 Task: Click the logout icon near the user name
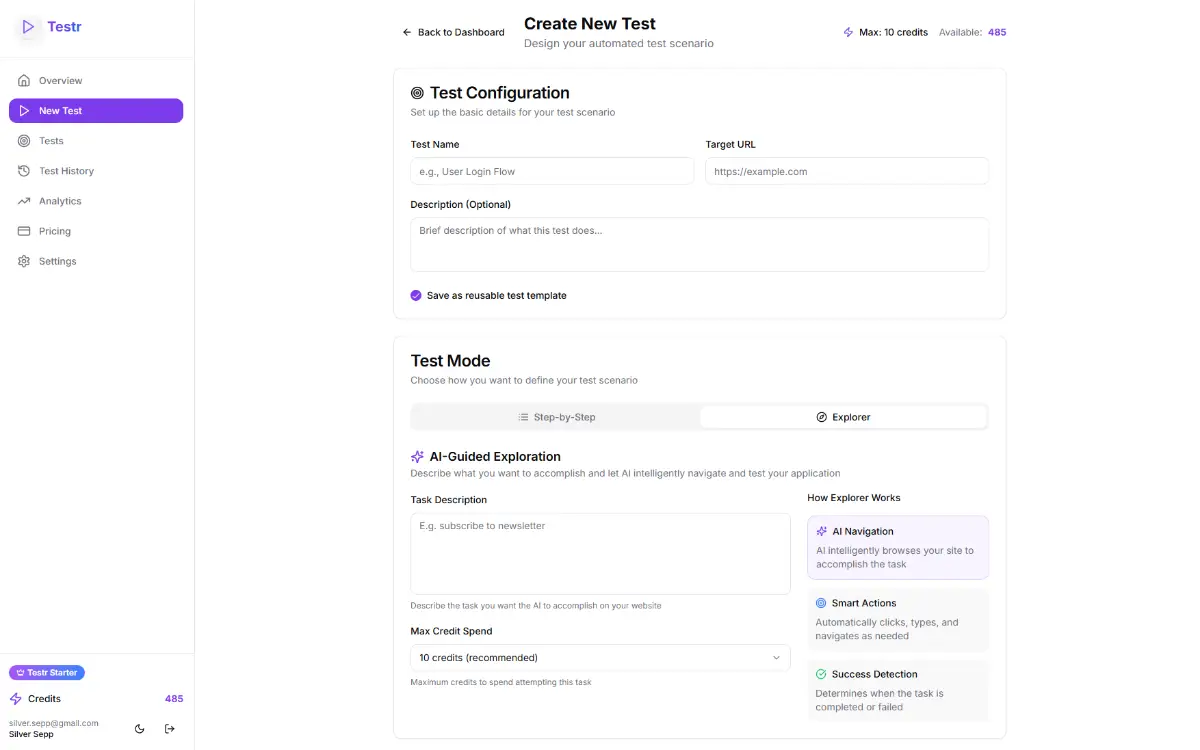tap(170, 729)
